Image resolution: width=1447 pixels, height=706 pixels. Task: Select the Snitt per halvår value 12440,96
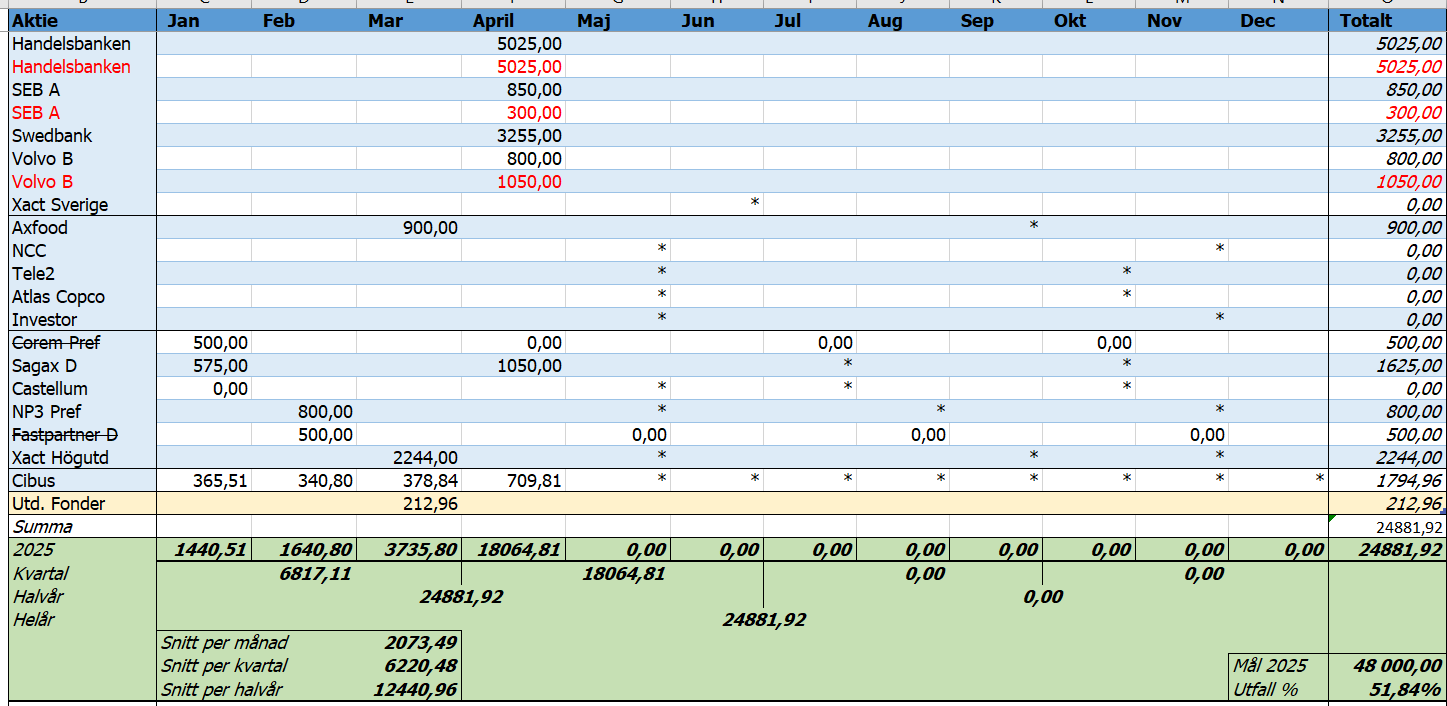coord(415,689)
